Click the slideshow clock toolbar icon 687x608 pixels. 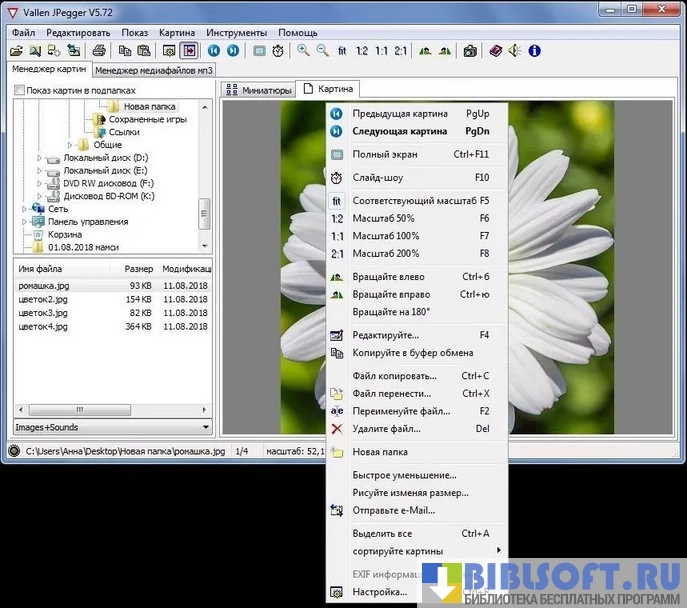pyautogui.click(x=278, y=51)
